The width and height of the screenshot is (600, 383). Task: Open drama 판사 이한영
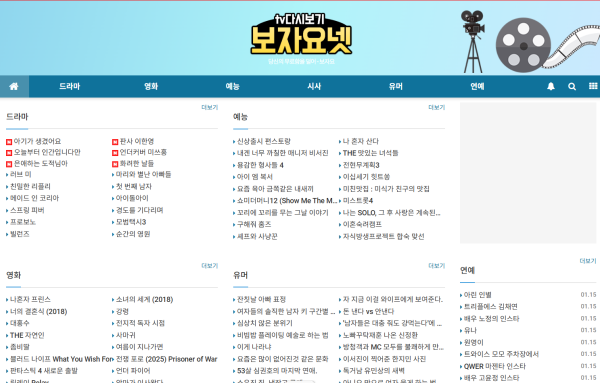click(x=137, y=142)
